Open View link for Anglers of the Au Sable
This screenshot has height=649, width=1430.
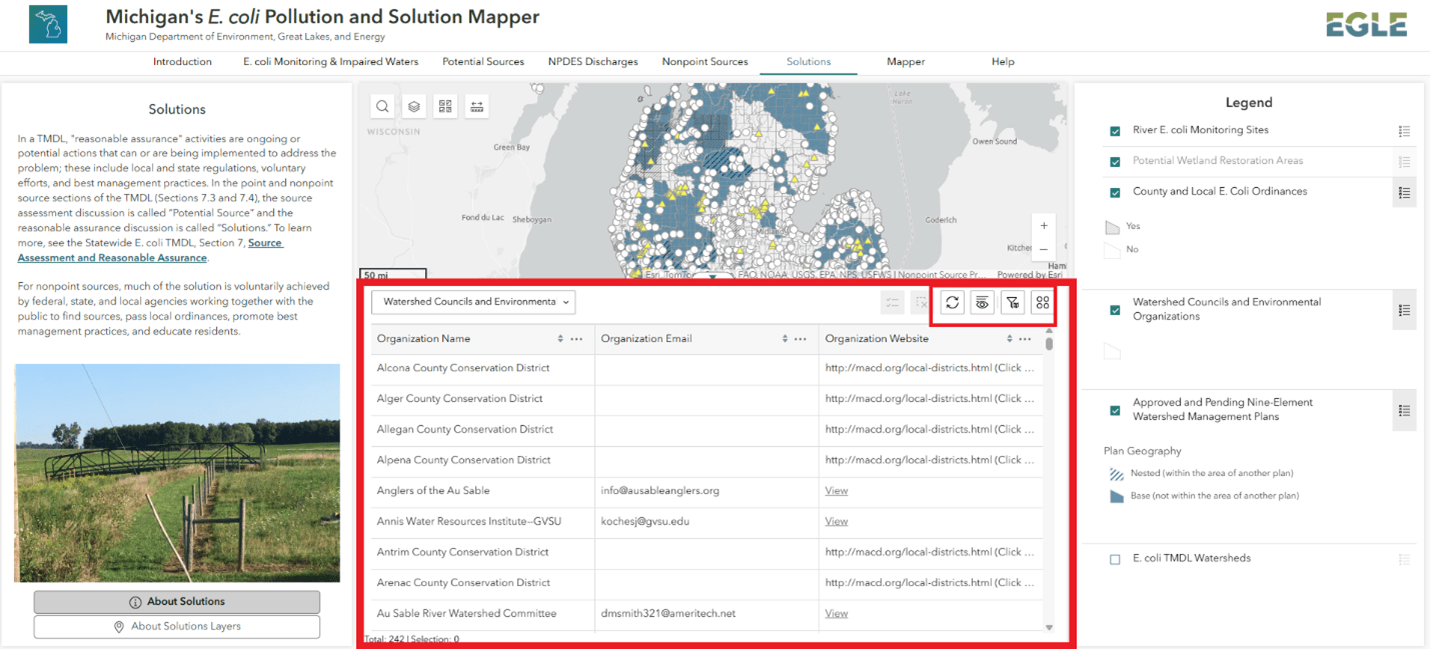coord(836,491)
